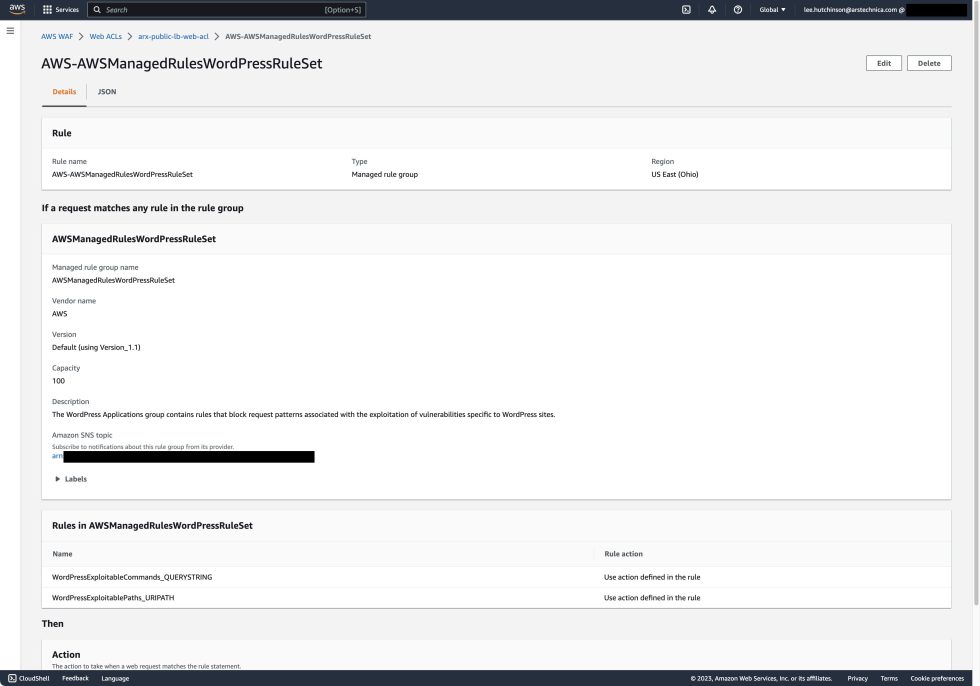Image resolution: width=980 pixels, height=686 pixels.
Task: Go to AWS WAF breadcrumb link
Action: [55, 36]
